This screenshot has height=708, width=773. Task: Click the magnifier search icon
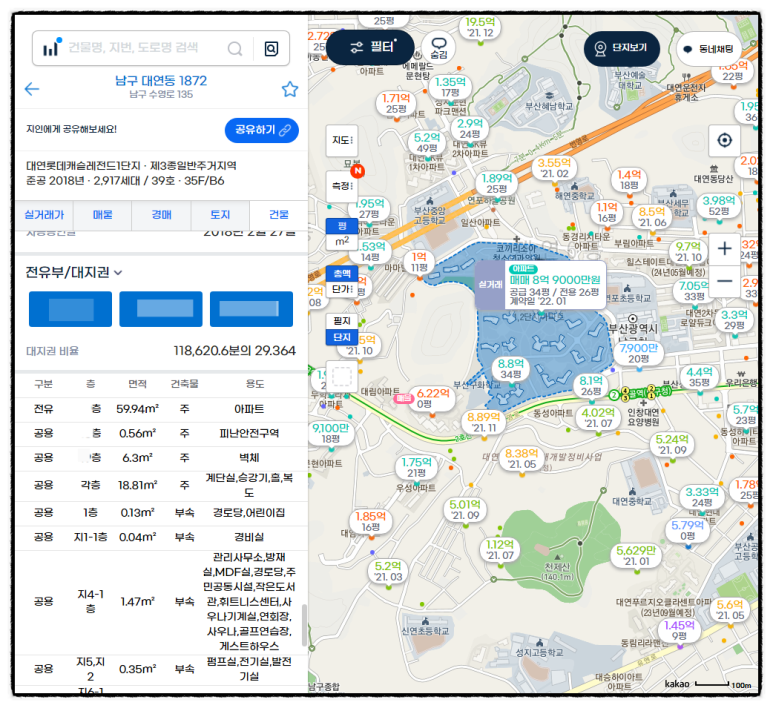(x=235, y=48)
